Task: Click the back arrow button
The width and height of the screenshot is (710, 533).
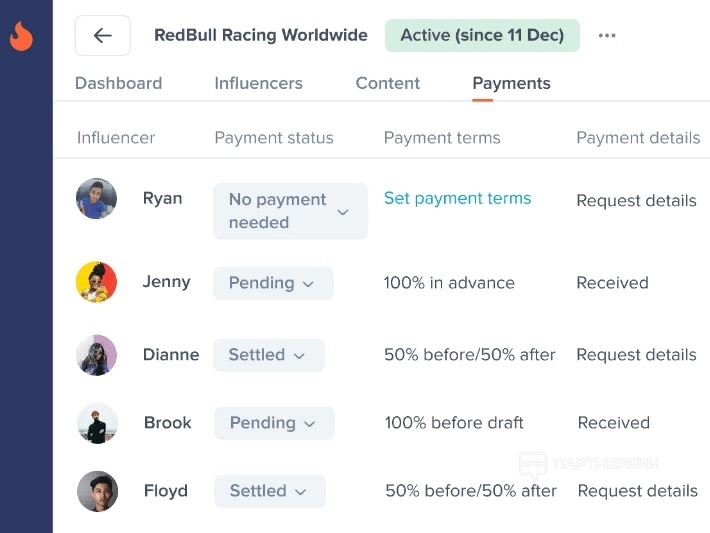Action: (x=102, y=36)
